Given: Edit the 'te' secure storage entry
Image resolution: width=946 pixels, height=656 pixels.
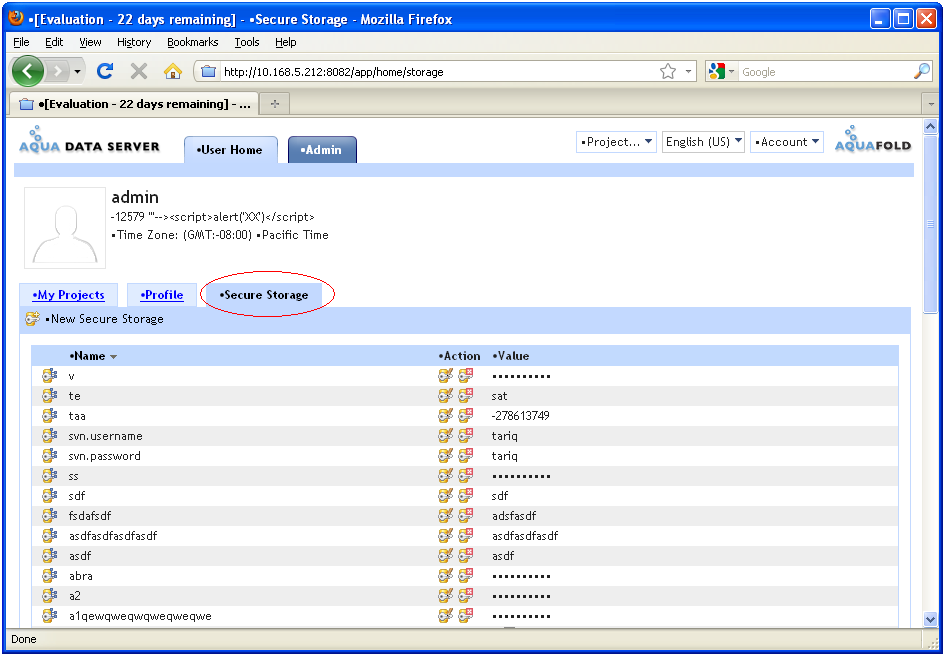Looking at the screenshot, I should pyautogui.click(x=445, y=396).
